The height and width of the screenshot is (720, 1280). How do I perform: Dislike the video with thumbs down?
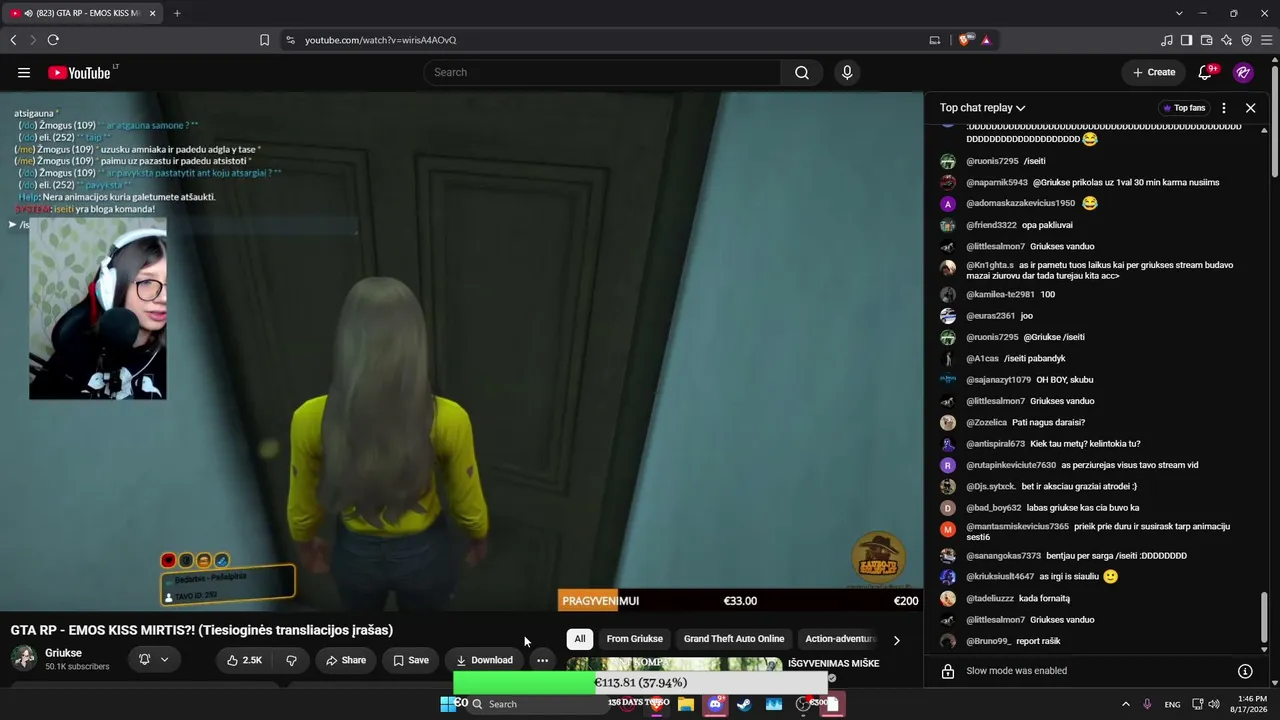(291, 660)
